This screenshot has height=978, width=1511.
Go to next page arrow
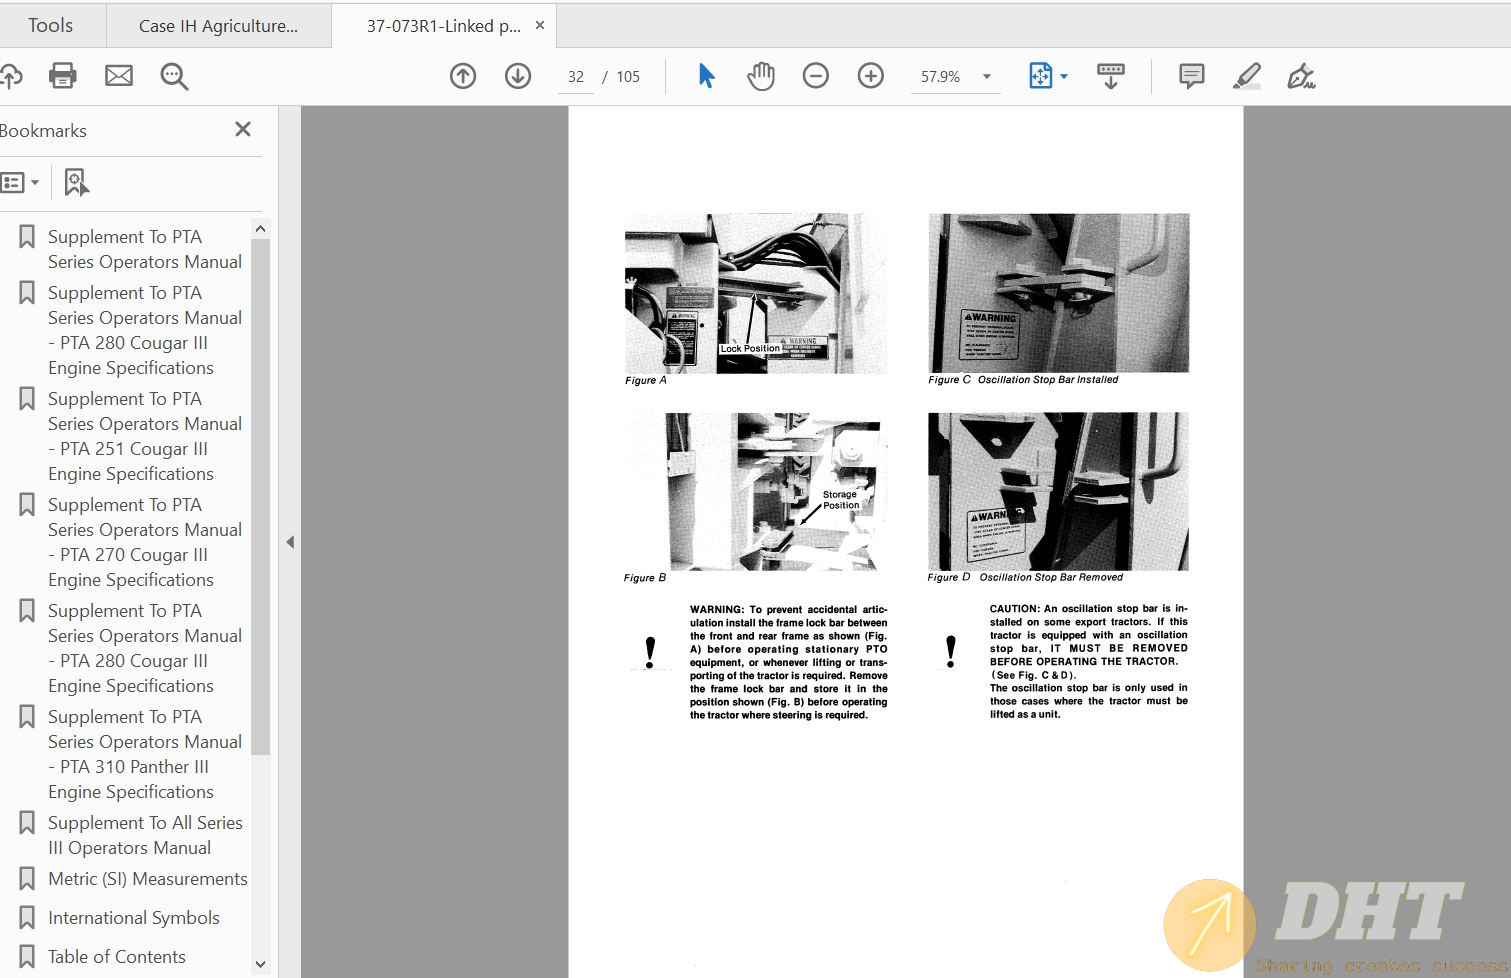pyautogui.click(x=518, y=76)
